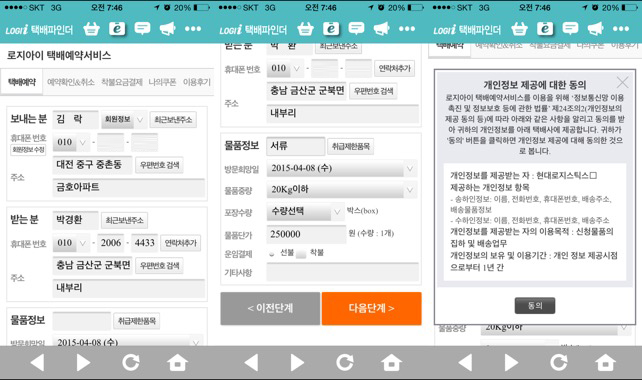Screen dimensions: 642x380
Task: Focus the phone number field showing 4433
Action: [145, 243]
